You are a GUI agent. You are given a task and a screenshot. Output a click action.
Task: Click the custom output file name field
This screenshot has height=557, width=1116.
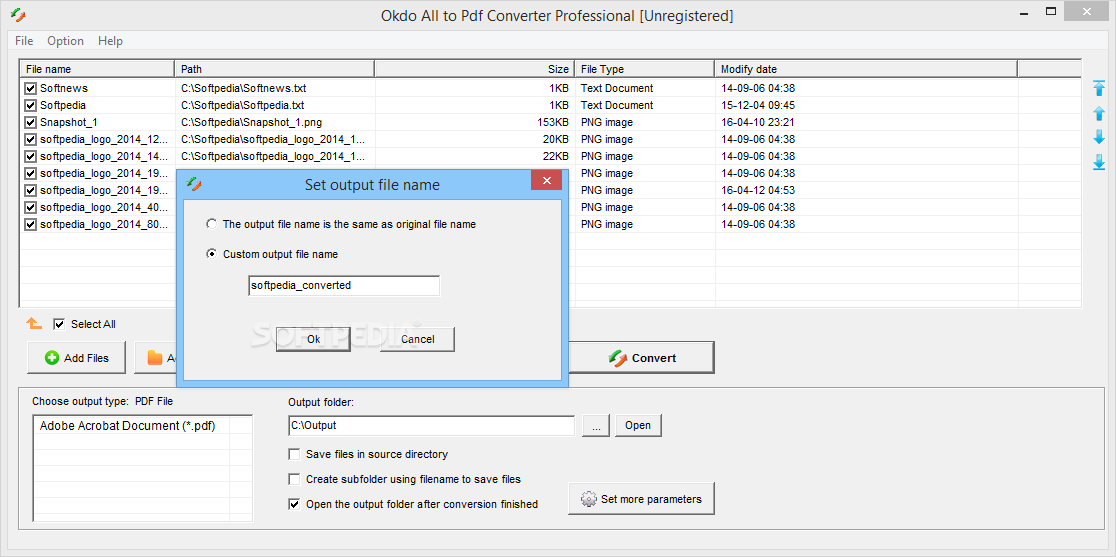pyautogui.click(x=344, y=285)
